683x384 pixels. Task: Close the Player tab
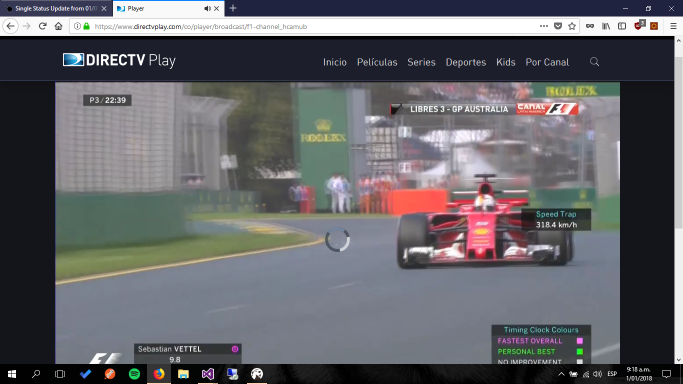click(216, 8)
